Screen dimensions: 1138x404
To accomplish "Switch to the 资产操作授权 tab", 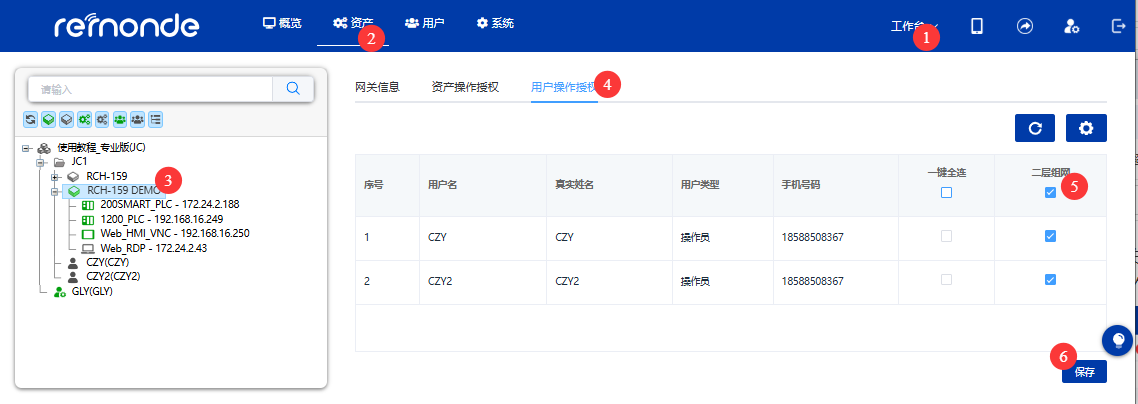I will pos(465,88).
